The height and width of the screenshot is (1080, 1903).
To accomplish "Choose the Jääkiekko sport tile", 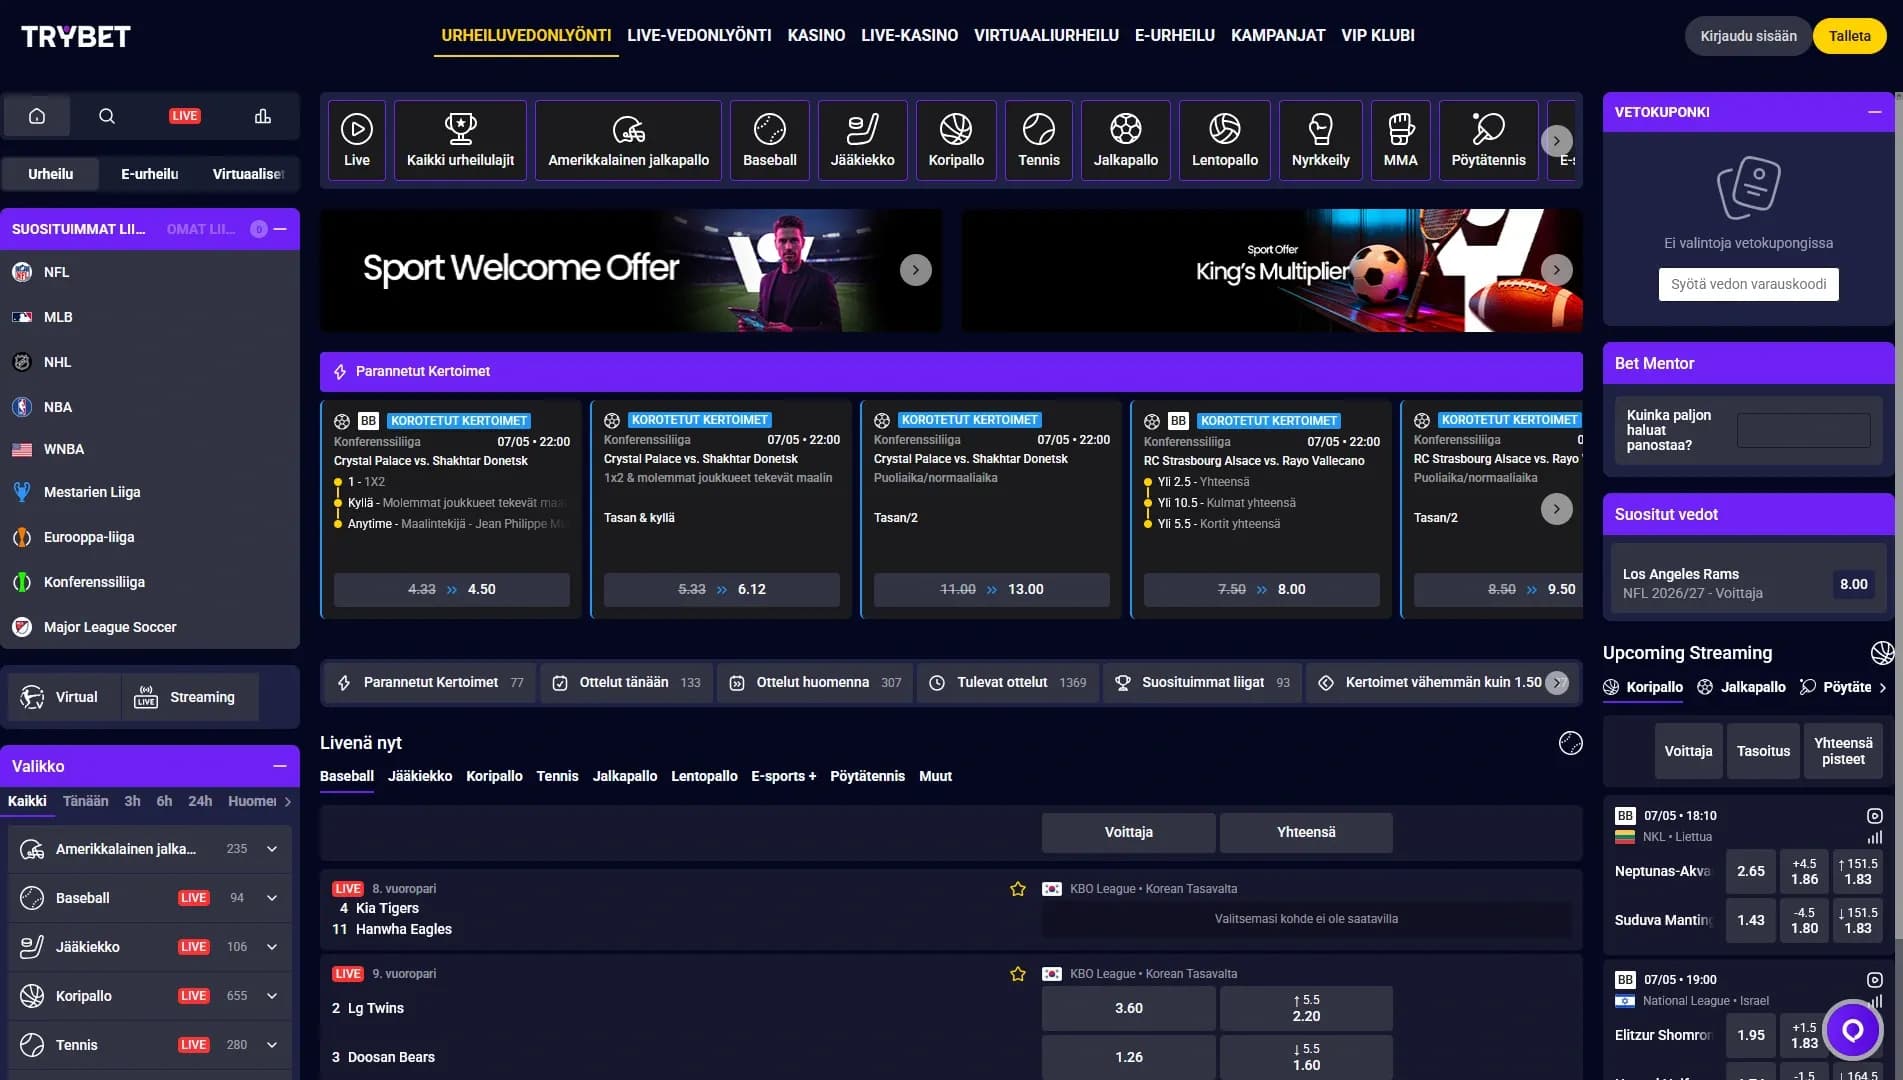I will 862,140.
